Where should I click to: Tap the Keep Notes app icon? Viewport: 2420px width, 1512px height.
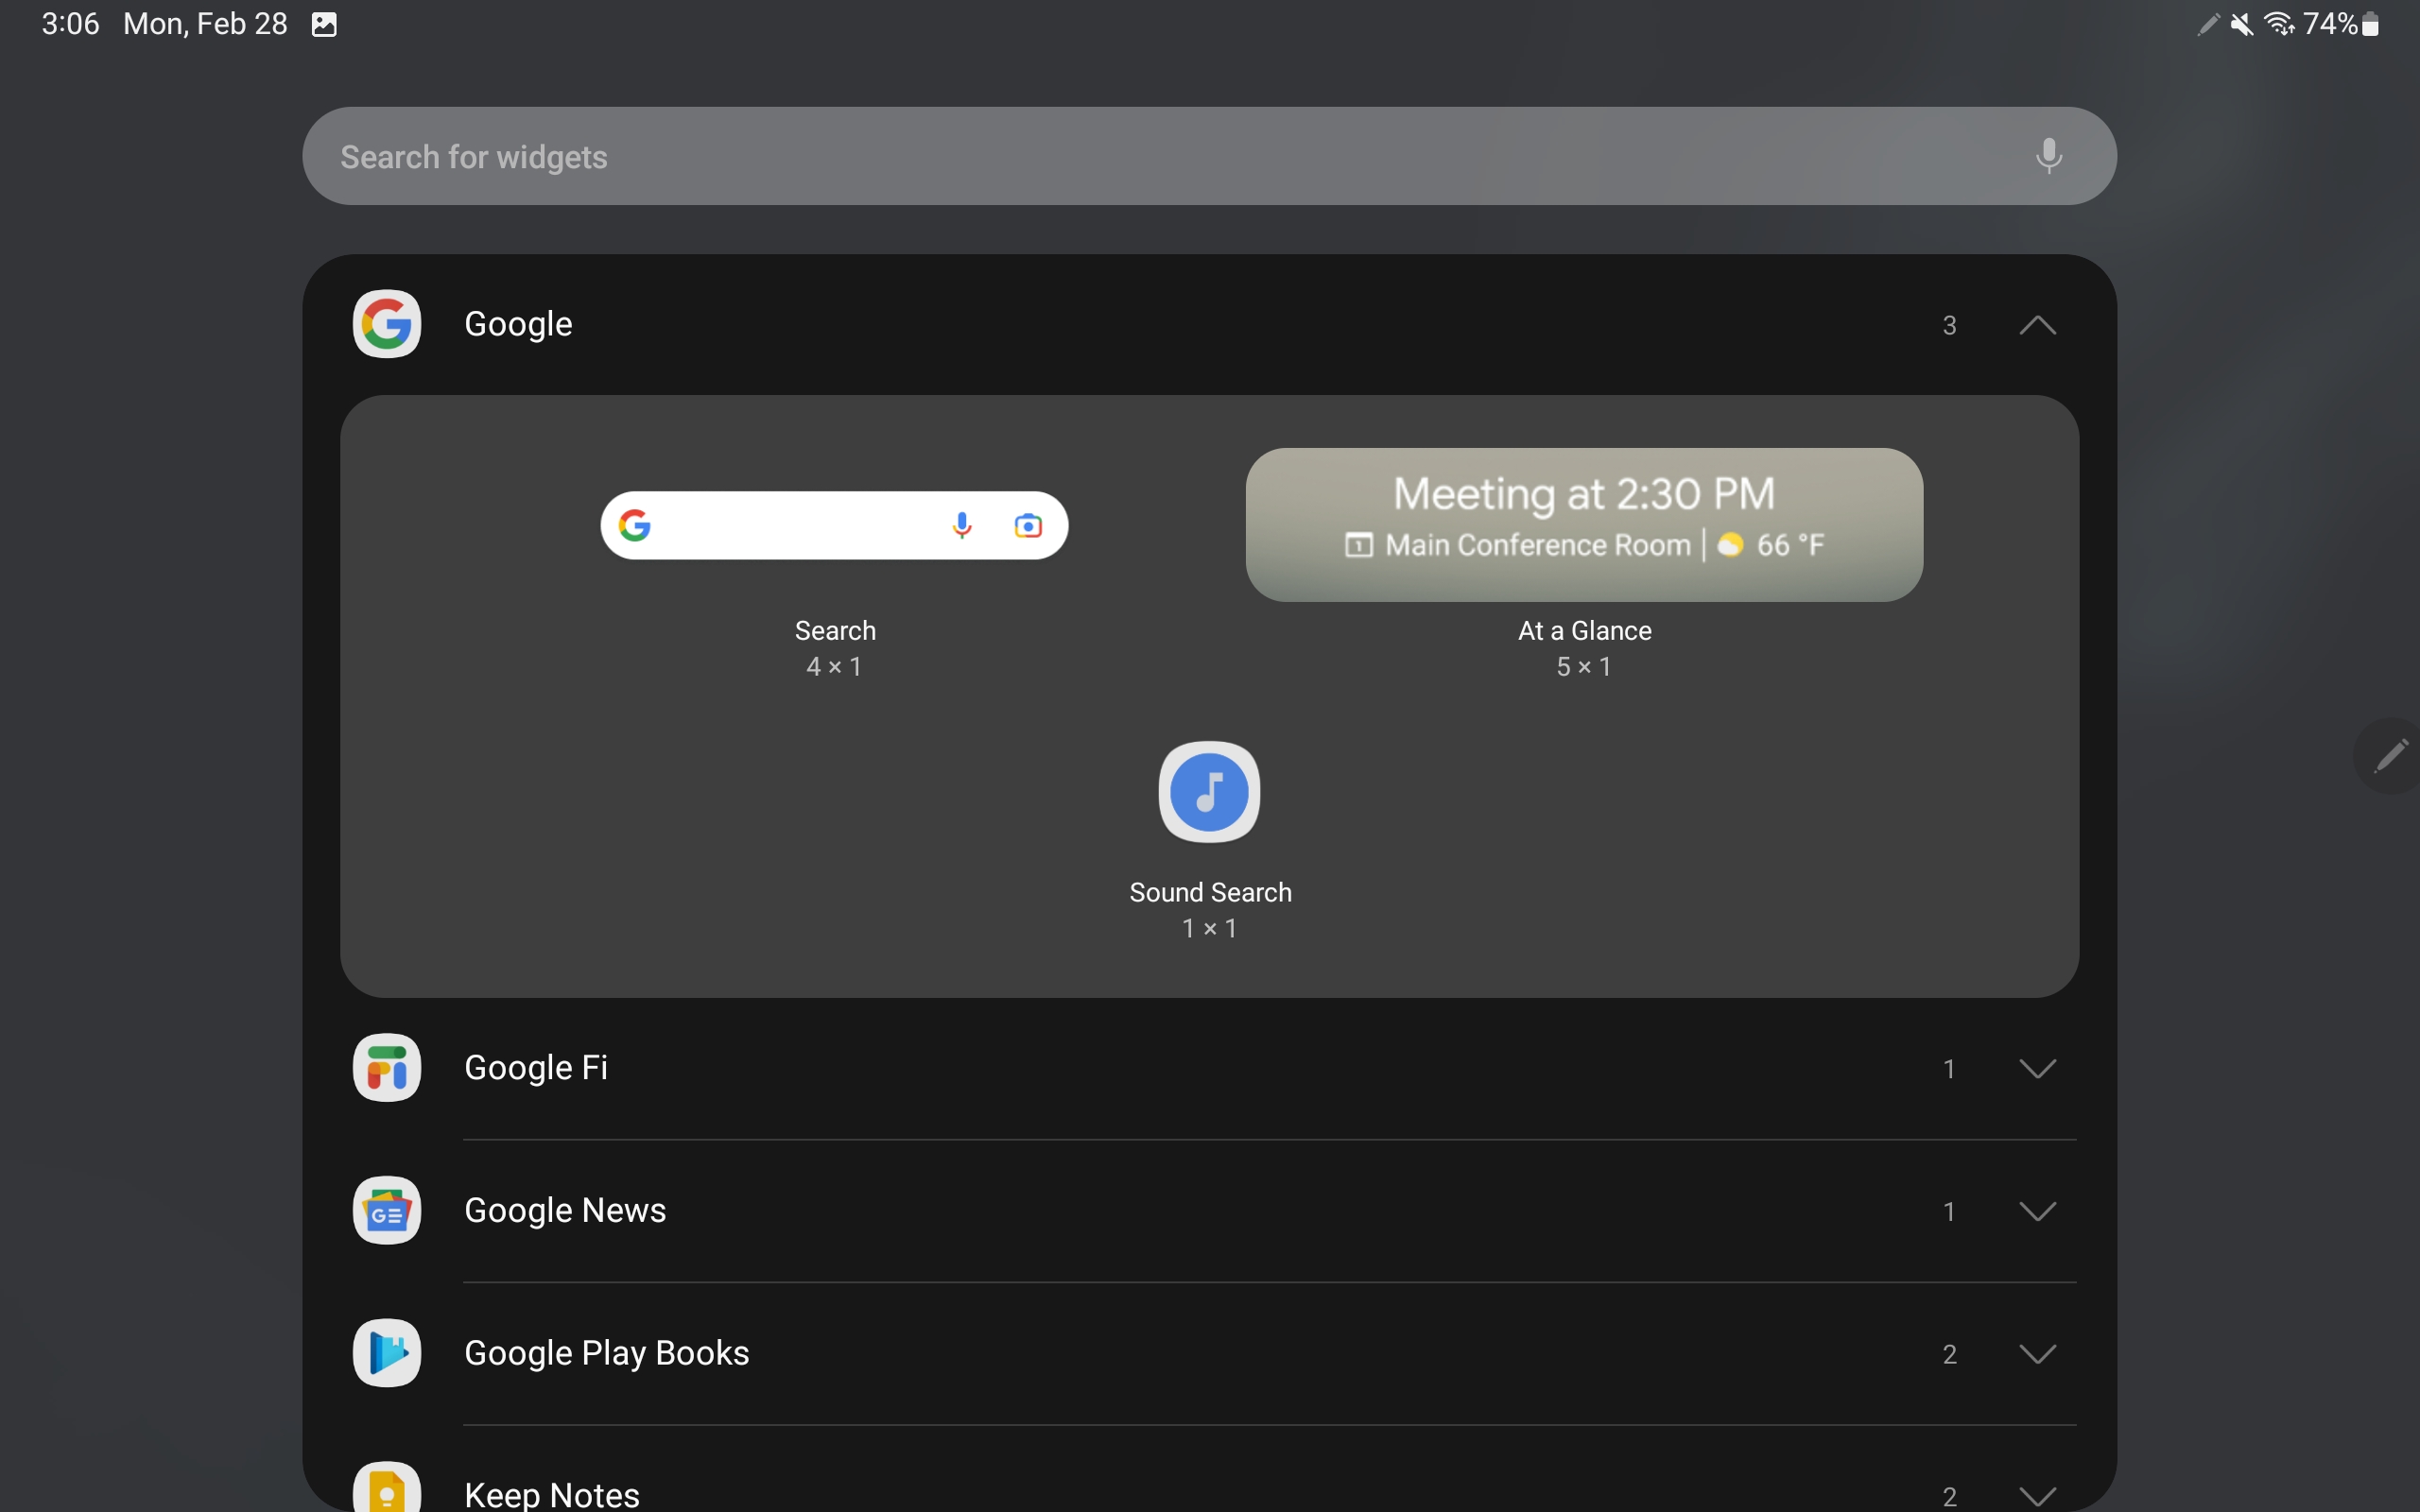pos(387,1490)
